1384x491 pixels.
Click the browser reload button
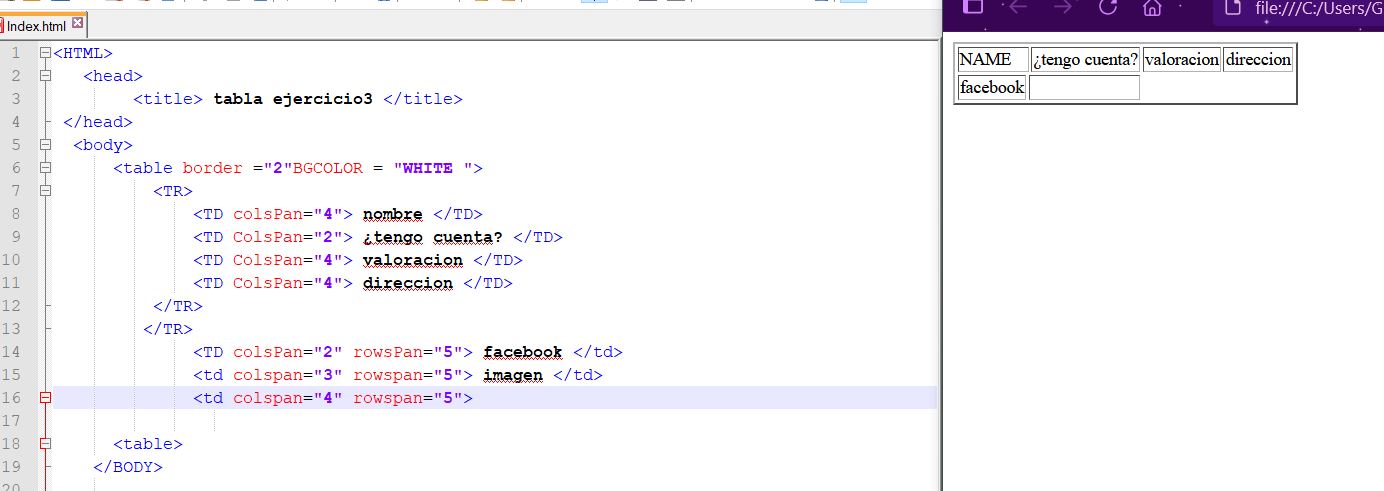pyautogui.click(x=1107, y=8)
